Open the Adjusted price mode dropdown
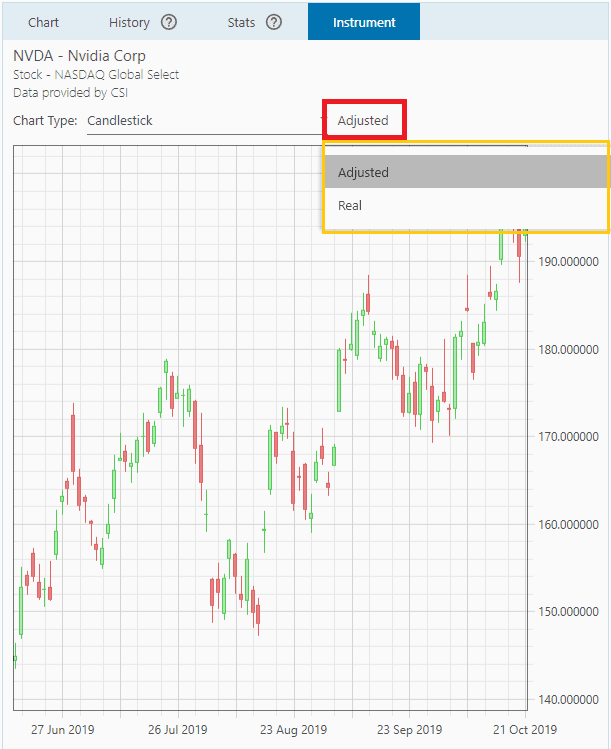 pos(364,120)
